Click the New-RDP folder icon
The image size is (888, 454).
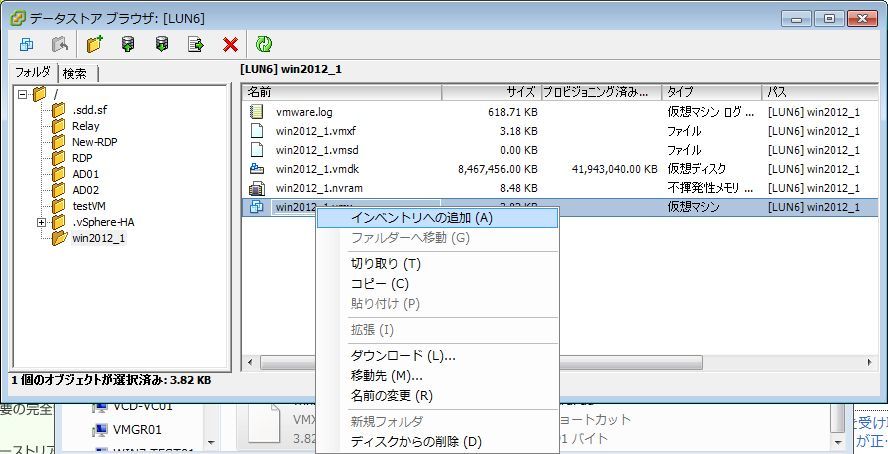pyautogui.click(x=58, y=142)
